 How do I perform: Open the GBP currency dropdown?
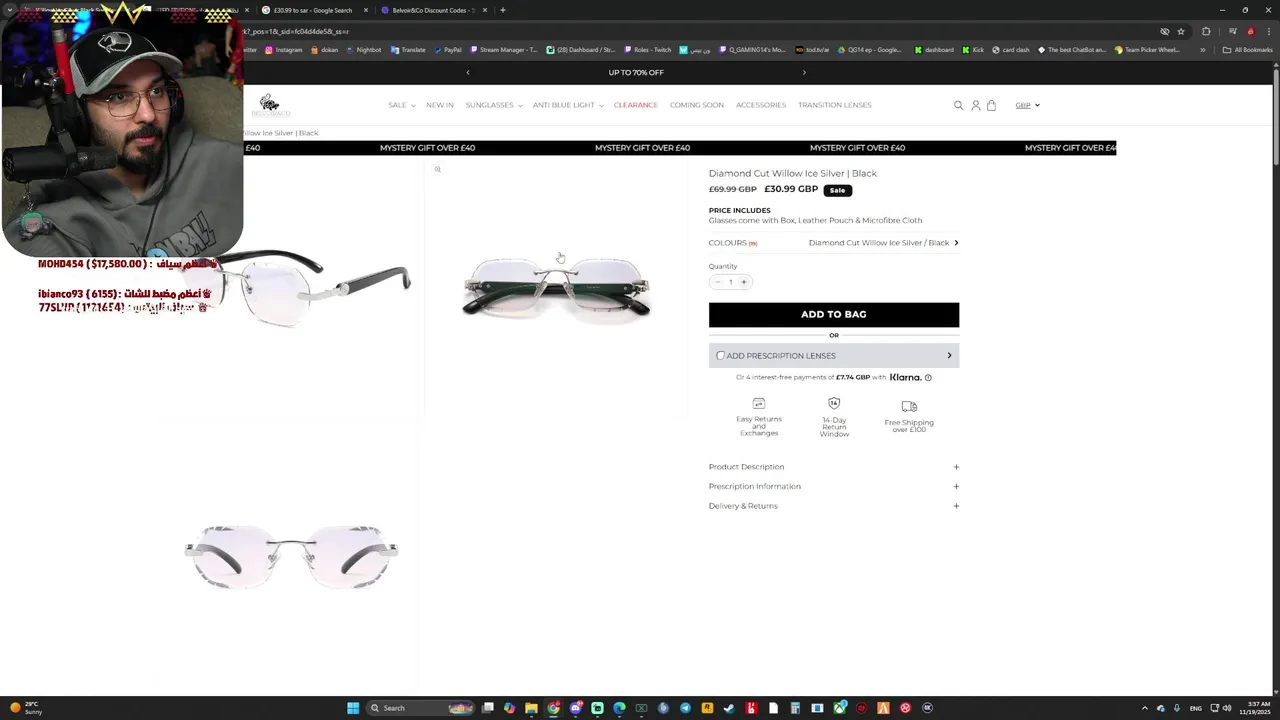[1027, 105]
